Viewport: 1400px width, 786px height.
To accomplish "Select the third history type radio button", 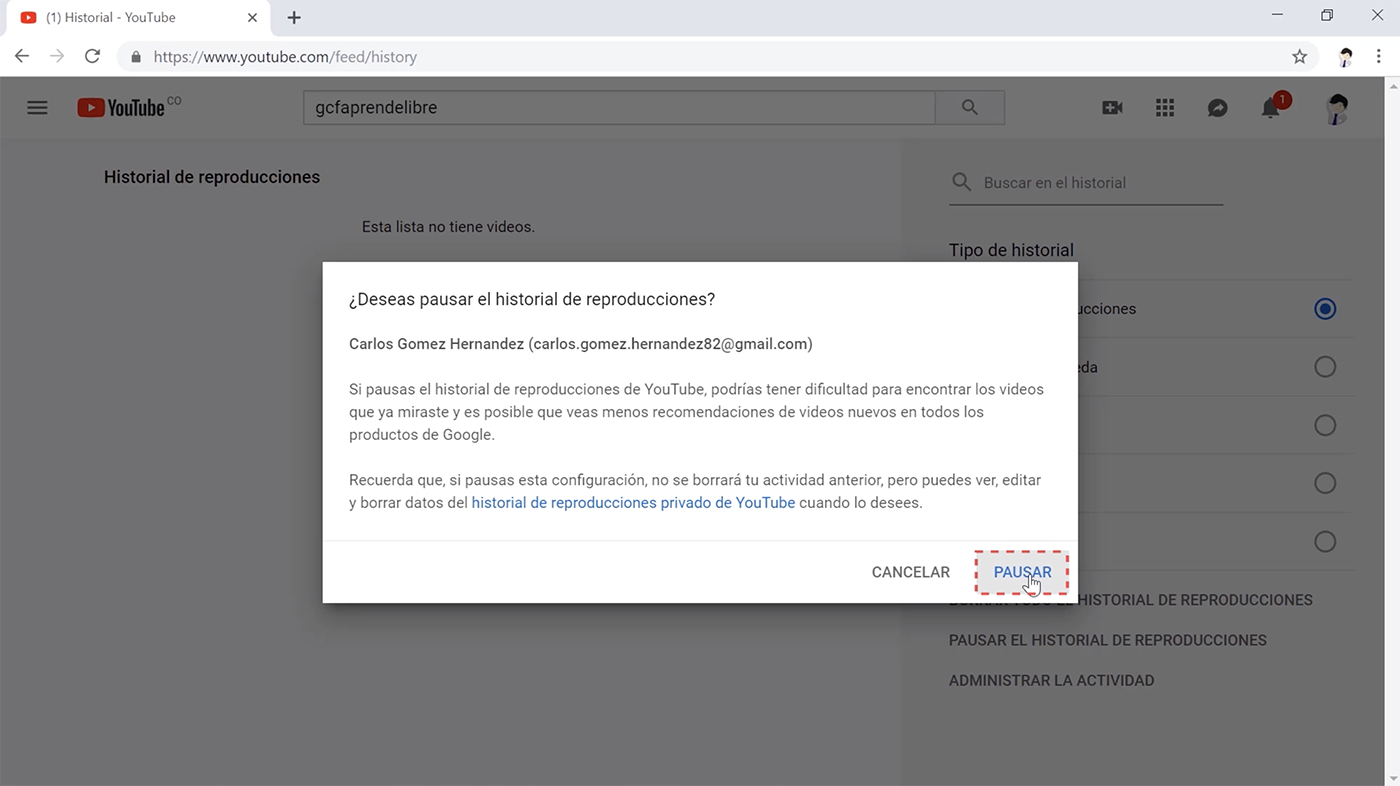I will click(1325, 425).
